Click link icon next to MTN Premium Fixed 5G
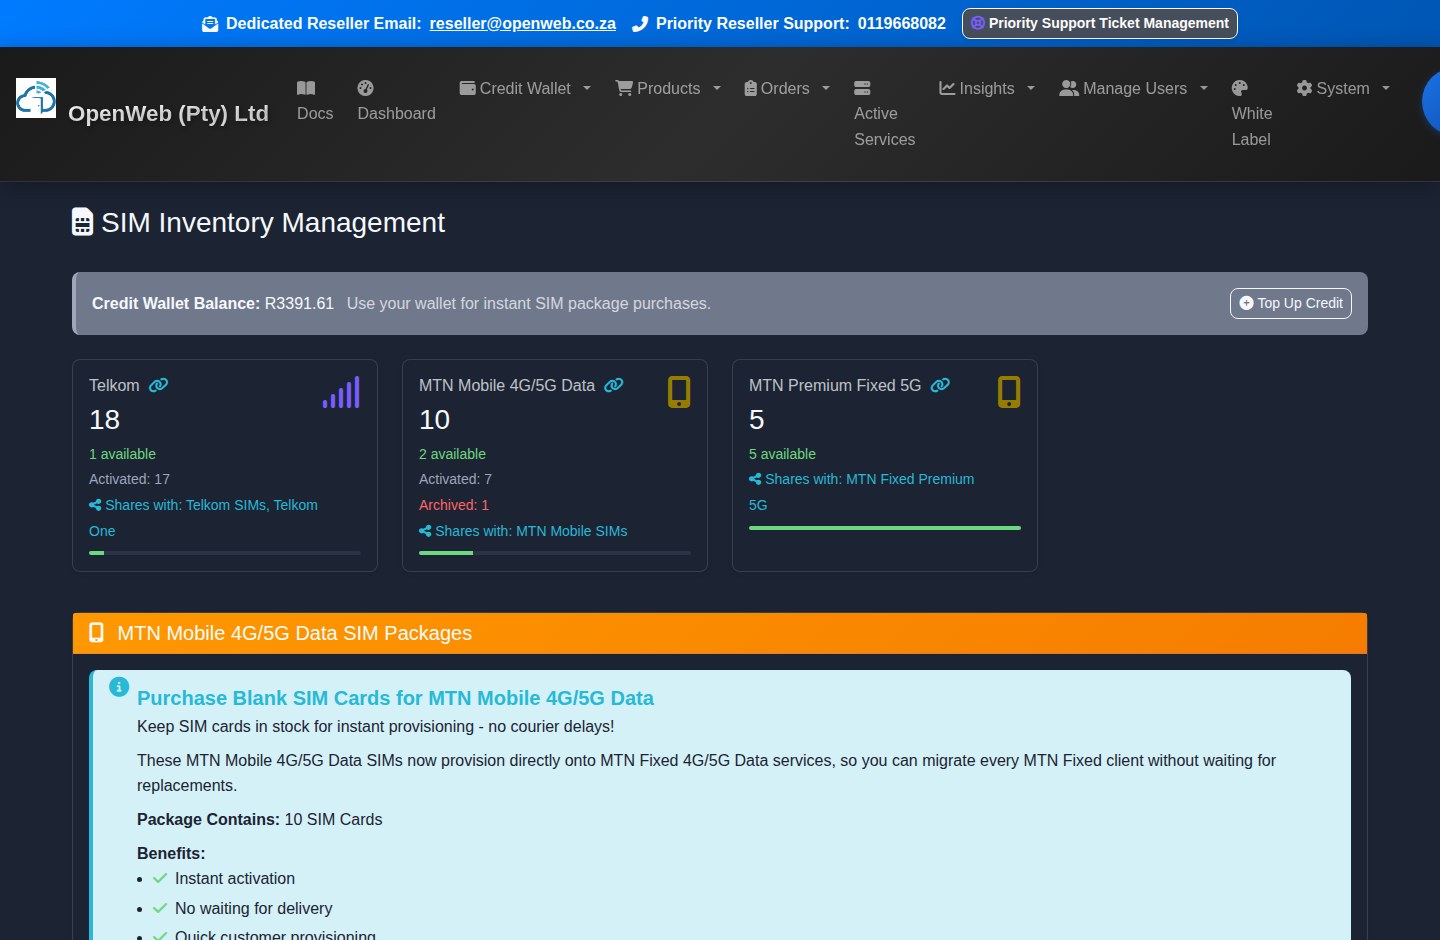Image resolution: width=1440 pixels, height=940 pixels. click(x=940, y=385)
